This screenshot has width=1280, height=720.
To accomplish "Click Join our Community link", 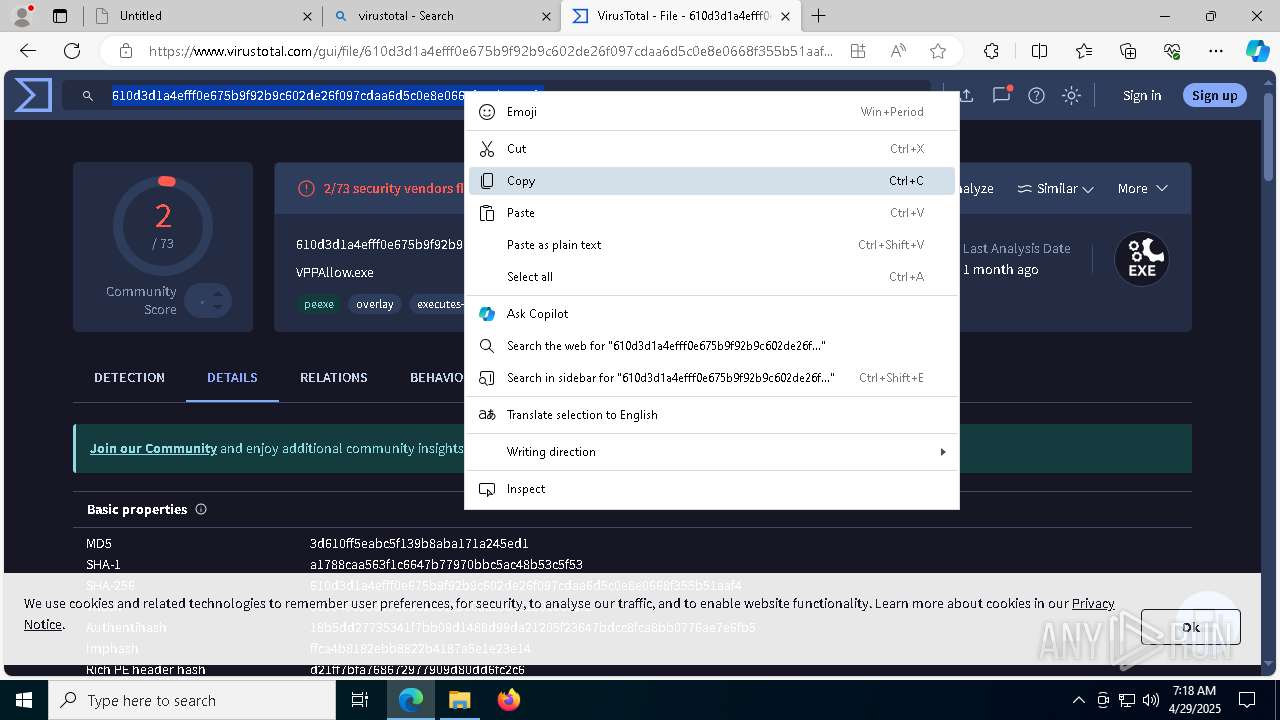I will pyautogui.click(x=153, y=448).
